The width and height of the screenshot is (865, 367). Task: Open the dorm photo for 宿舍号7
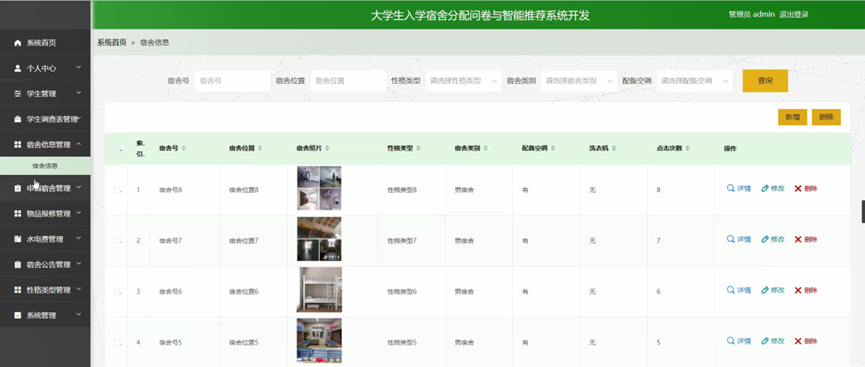pos(319,239)
